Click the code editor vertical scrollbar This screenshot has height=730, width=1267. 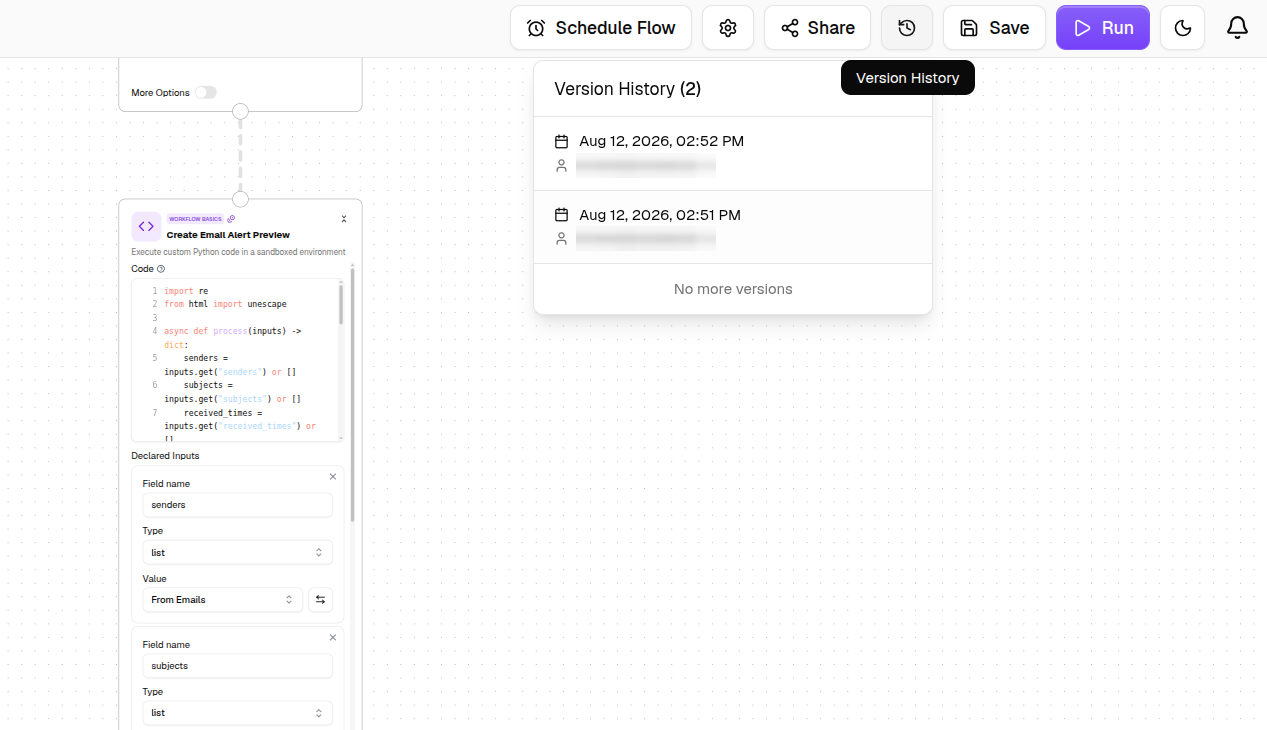point(341,305)
